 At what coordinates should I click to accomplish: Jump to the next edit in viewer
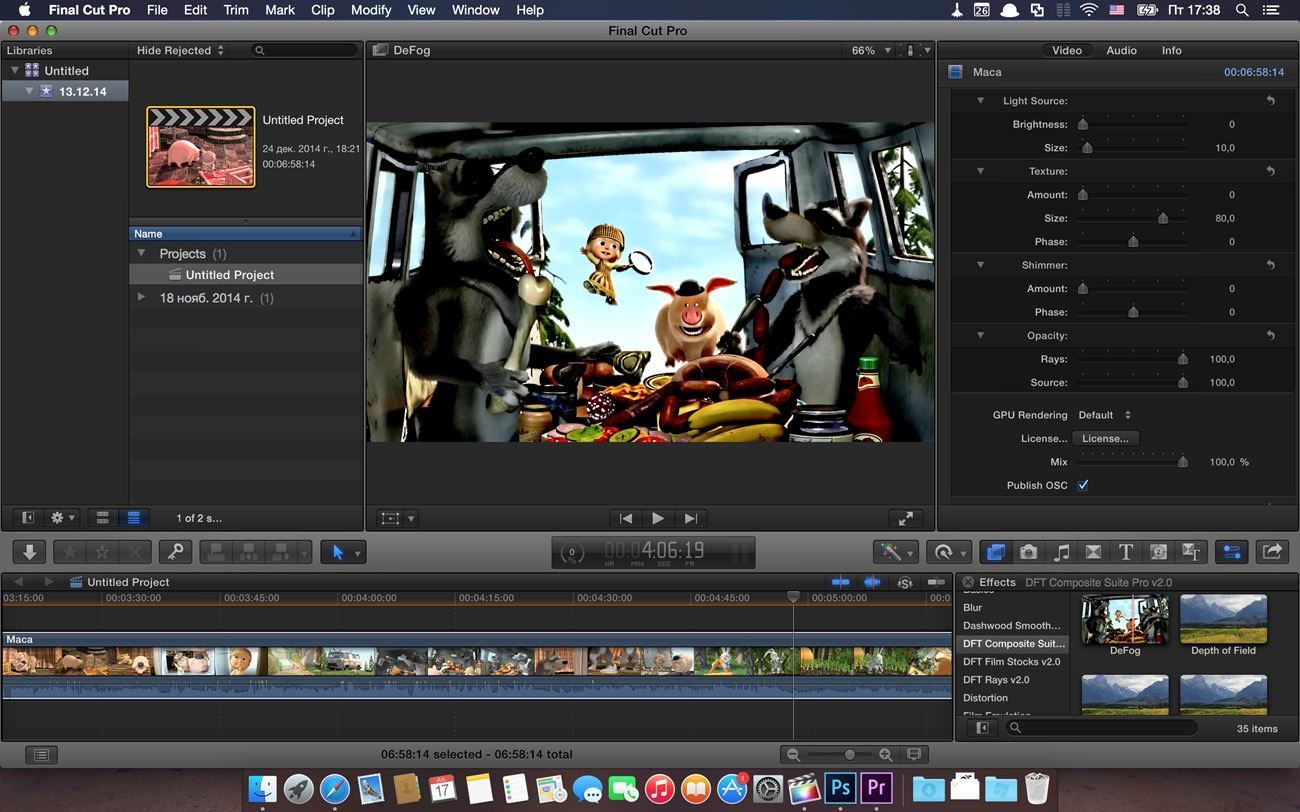click(690, 518)
